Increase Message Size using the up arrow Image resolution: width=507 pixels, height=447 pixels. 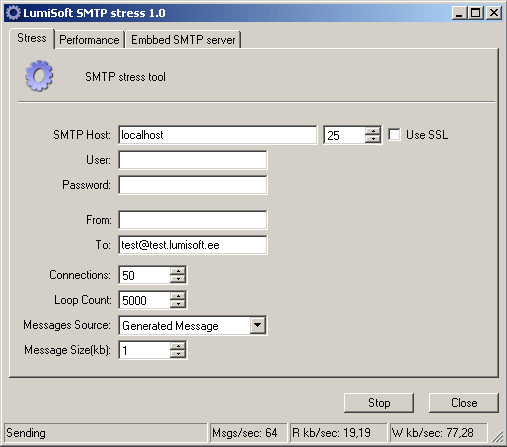pyautogui.click(x=178, y=346)
